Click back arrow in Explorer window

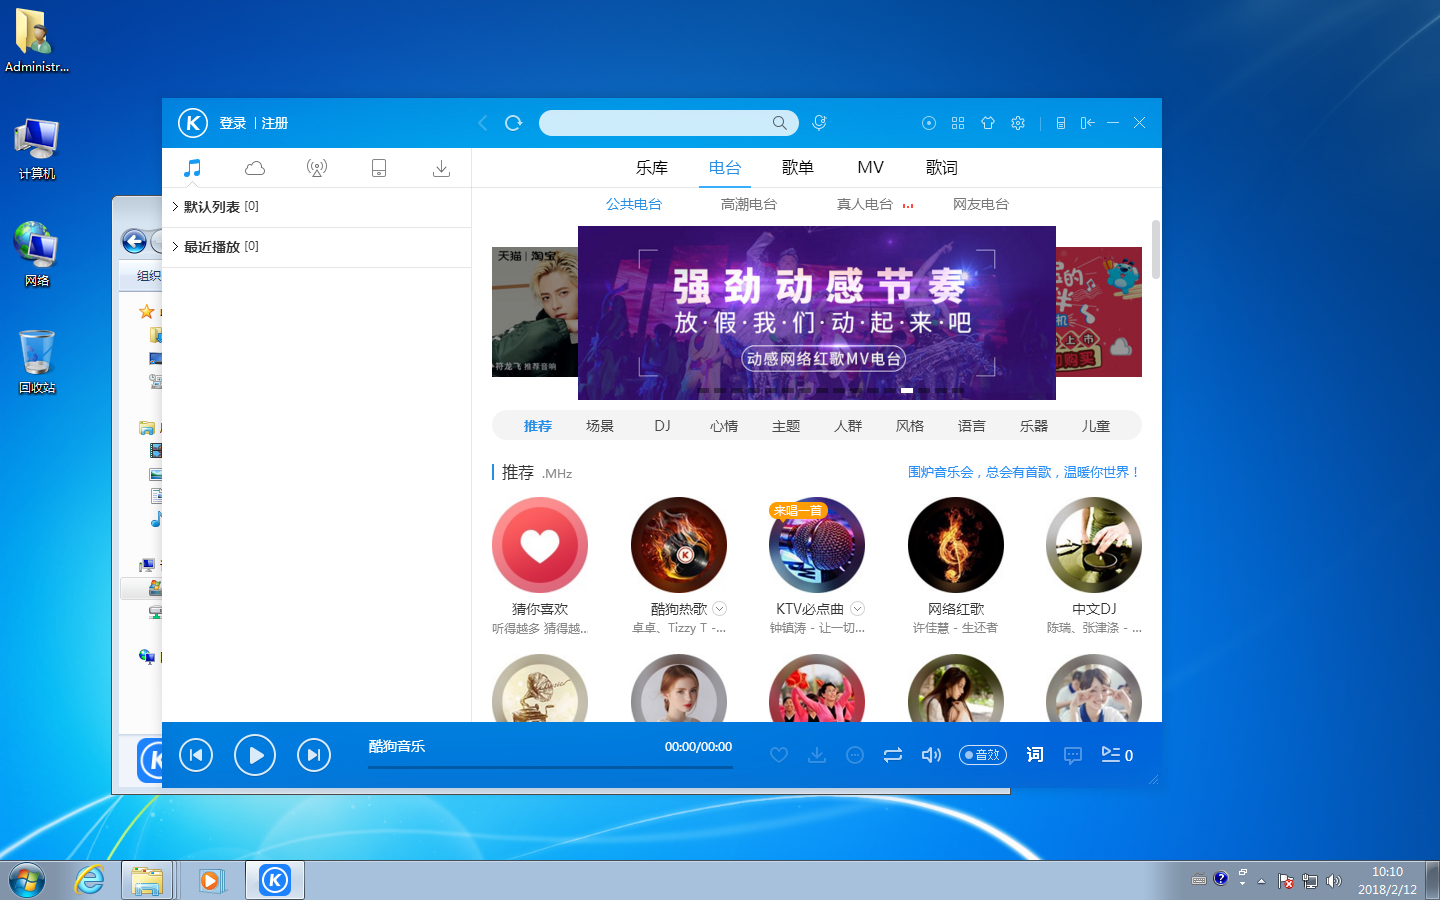[x=134, y=241]
